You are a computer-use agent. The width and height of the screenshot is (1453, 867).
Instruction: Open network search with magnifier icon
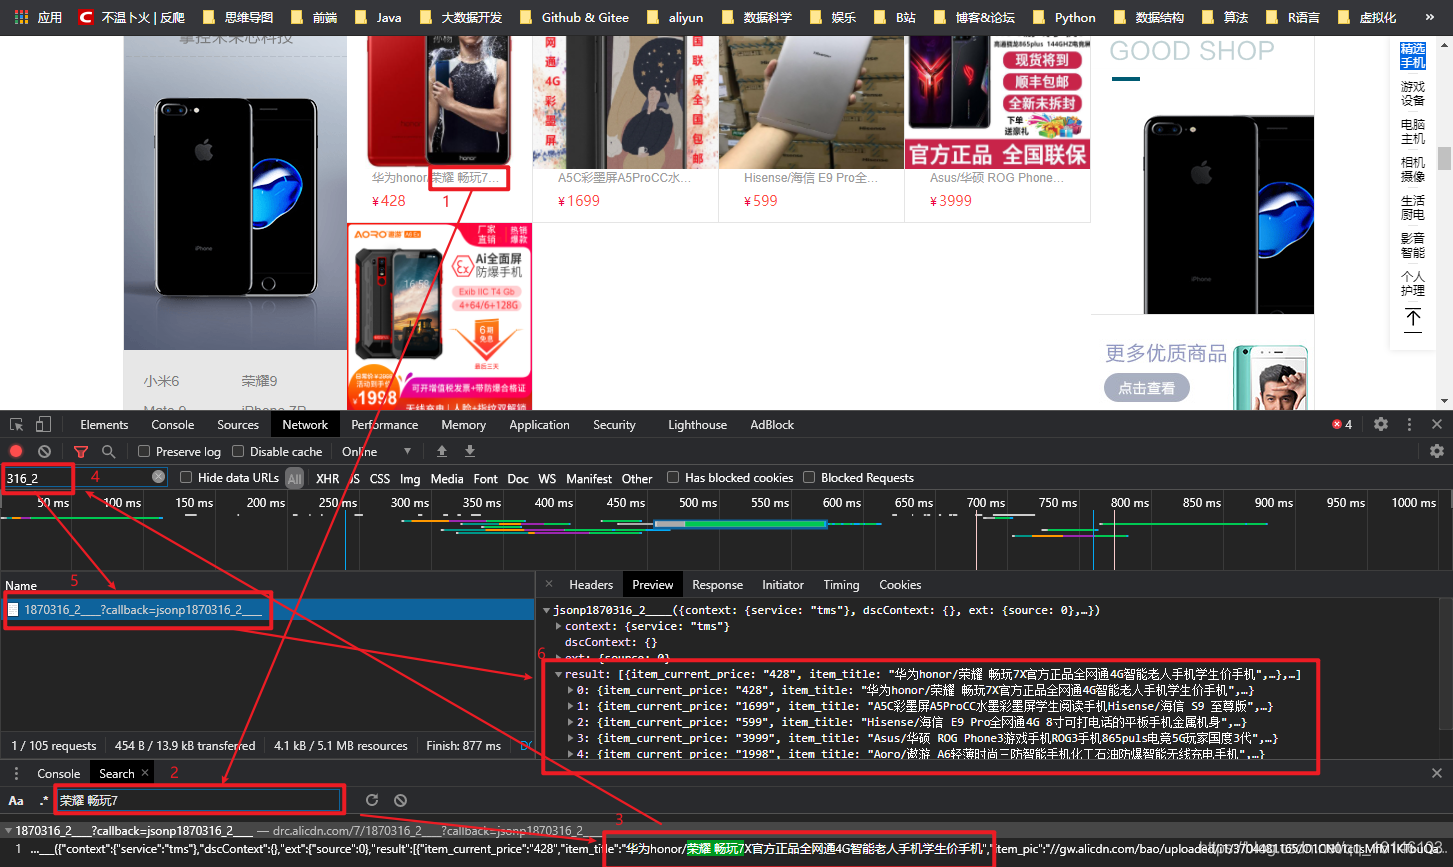(108, 451)
